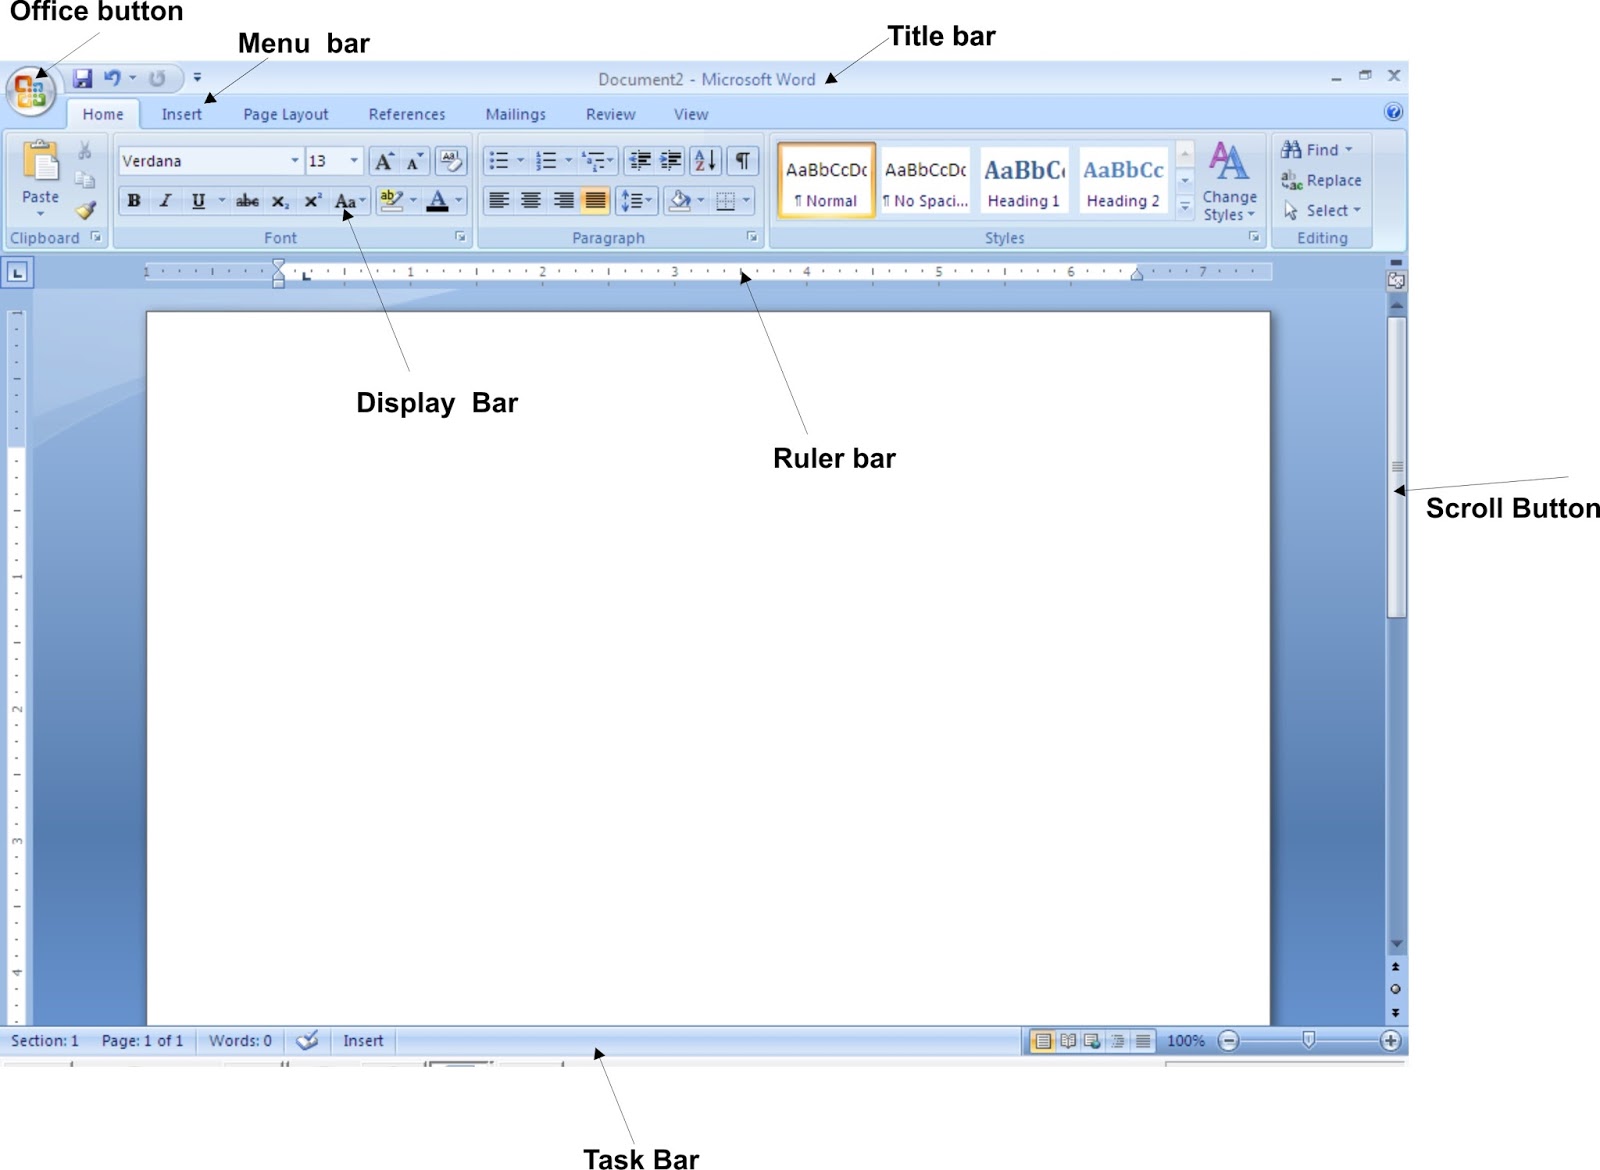Click the proofing check icon in status bar
This screenshot has width=1600, height=1170.
pyautogui.click(x=307, y=1040)
